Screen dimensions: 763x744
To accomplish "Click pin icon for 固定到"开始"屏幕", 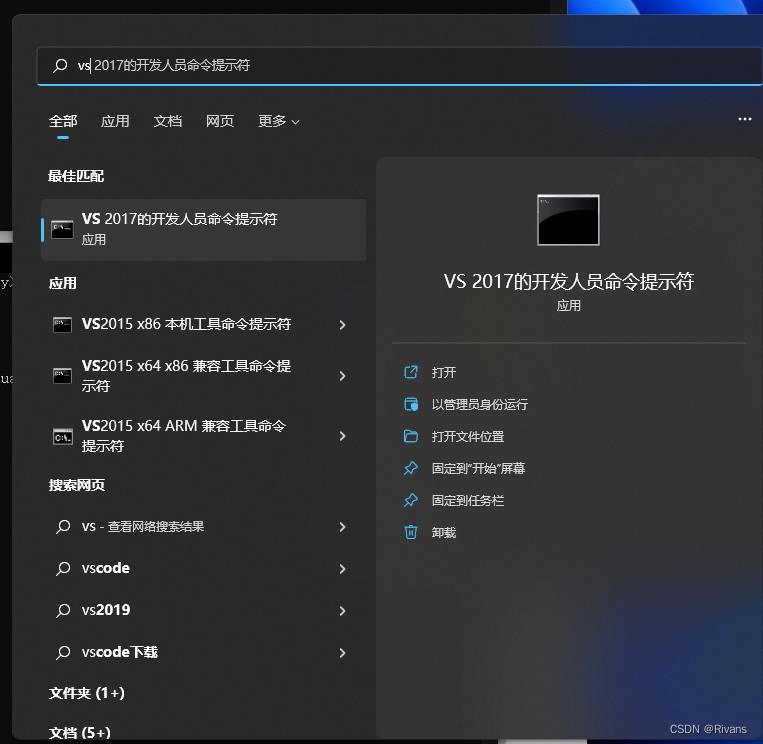I will tap(411, 468).
